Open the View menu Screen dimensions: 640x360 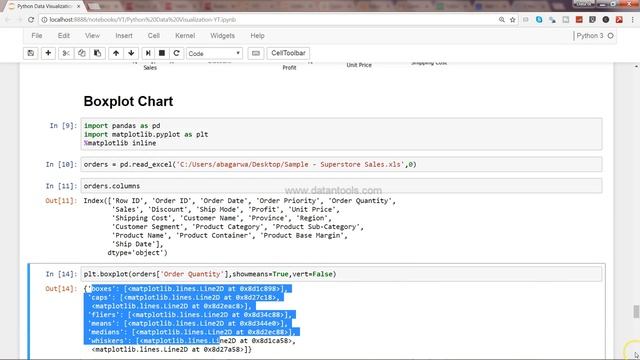click(92, 36)
